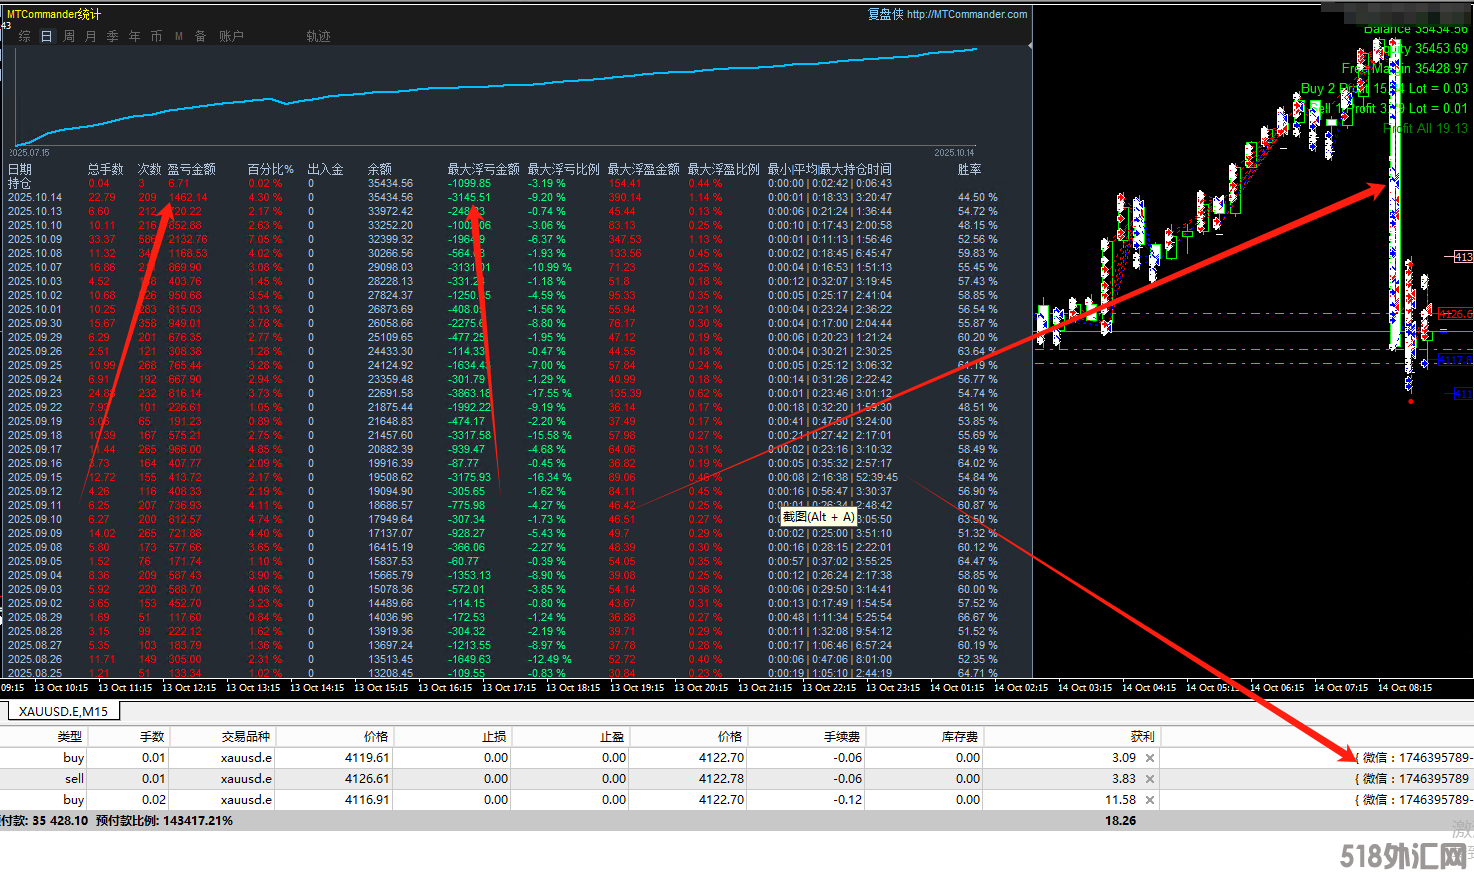
Task: Click the 胜率 win-rate column header
Action: point(969,170)
